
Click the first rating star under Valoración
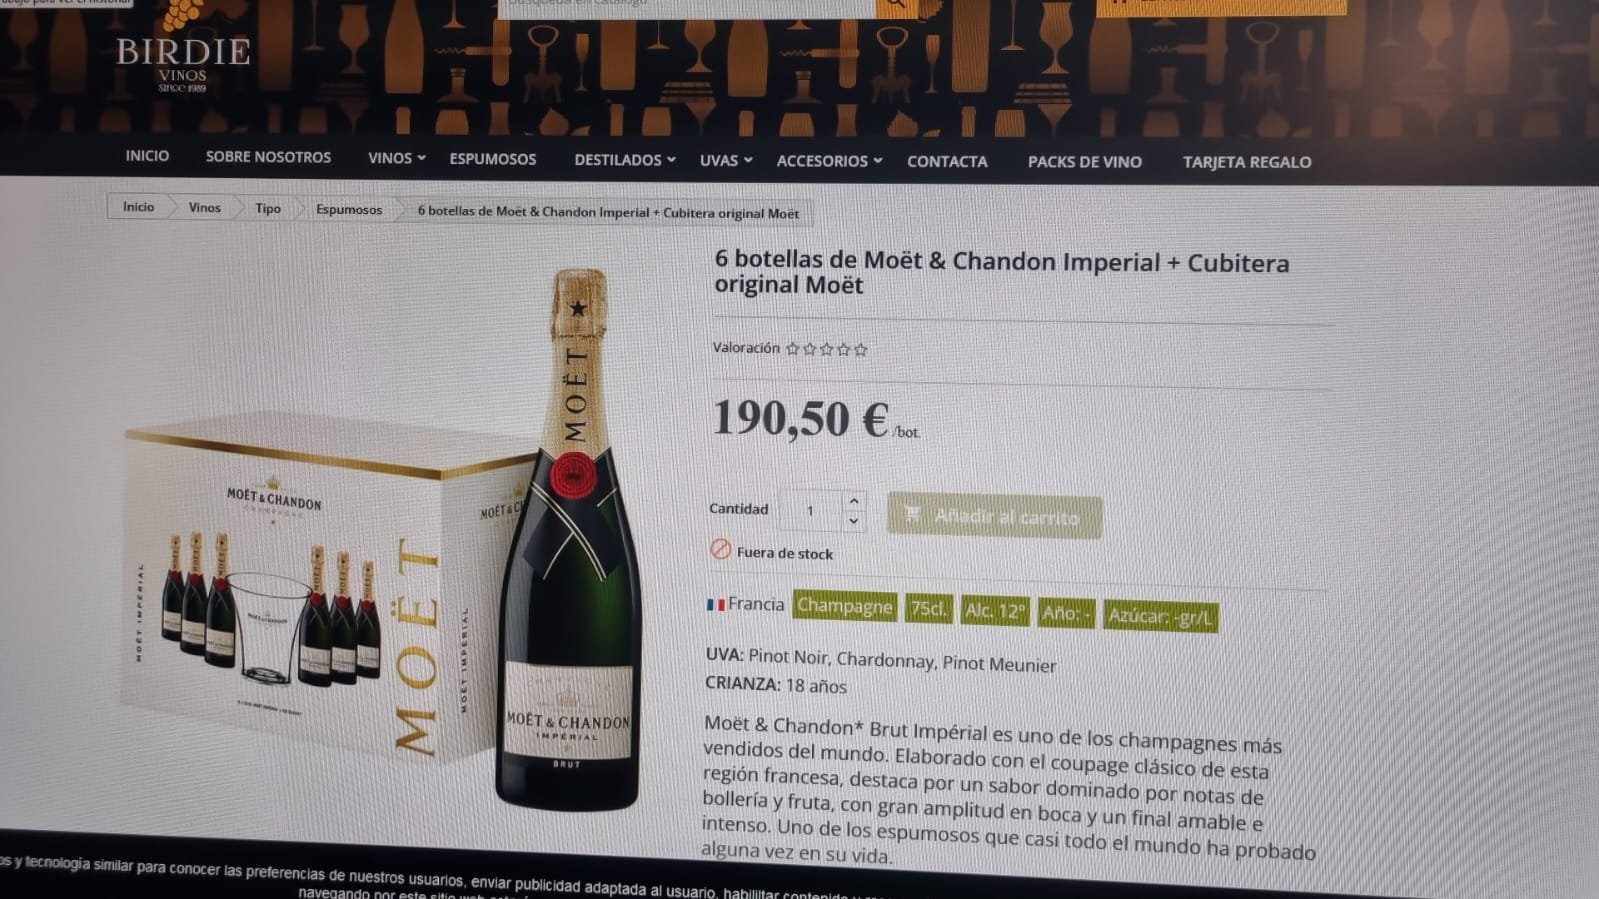[793, 349]
